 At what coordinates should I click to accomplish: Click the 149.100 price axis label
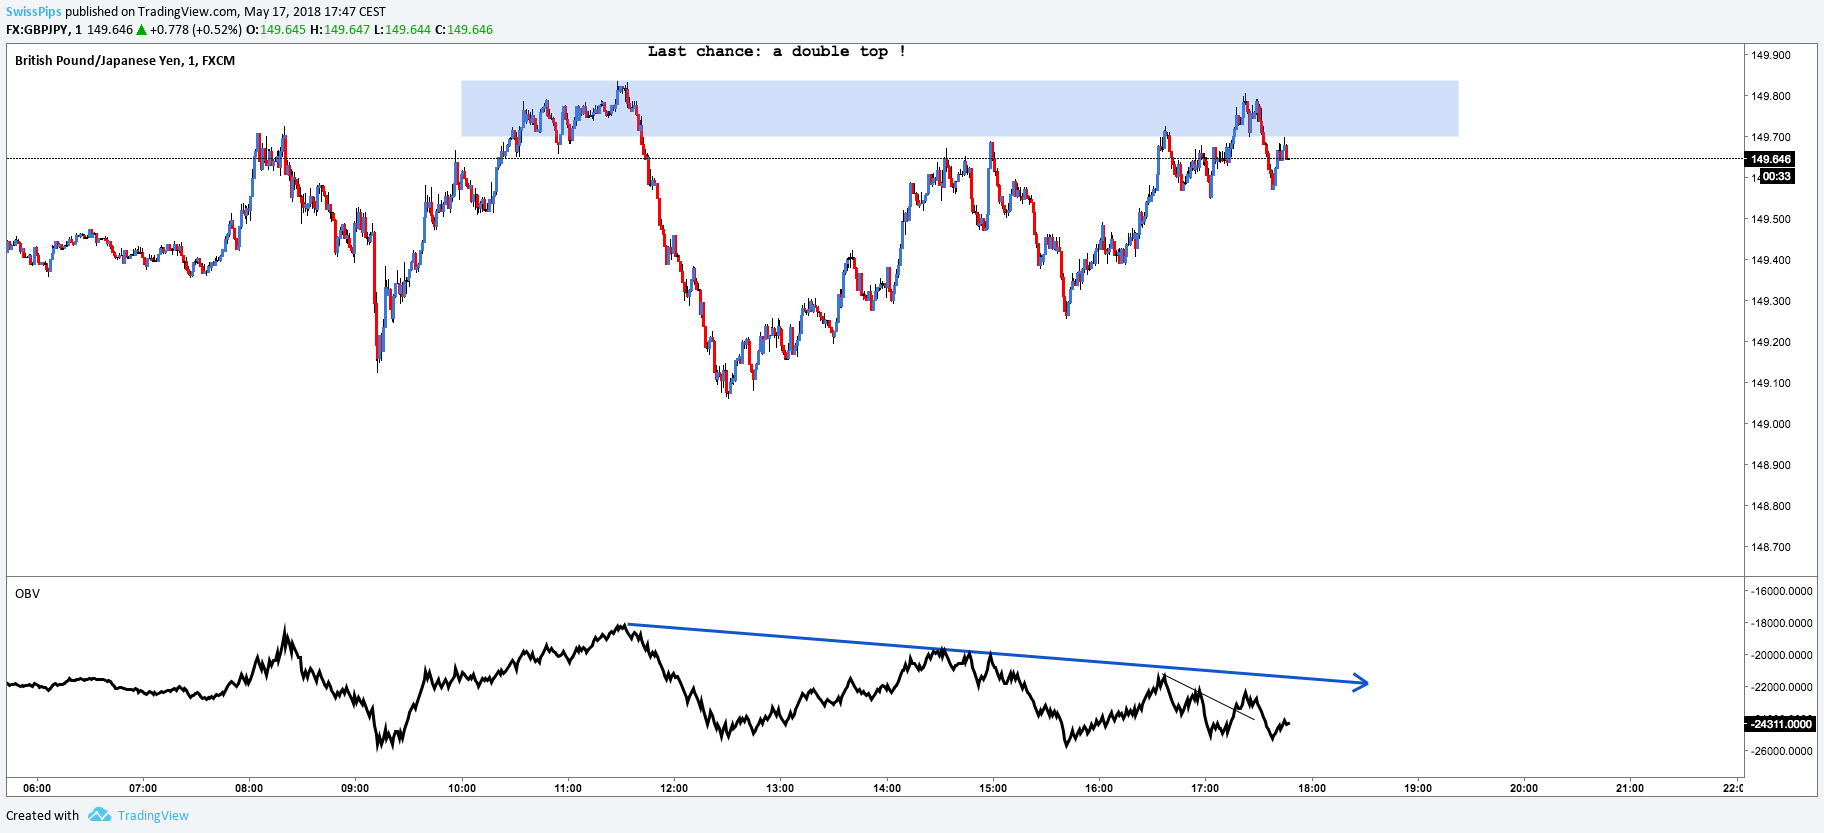click(1770, 383)
